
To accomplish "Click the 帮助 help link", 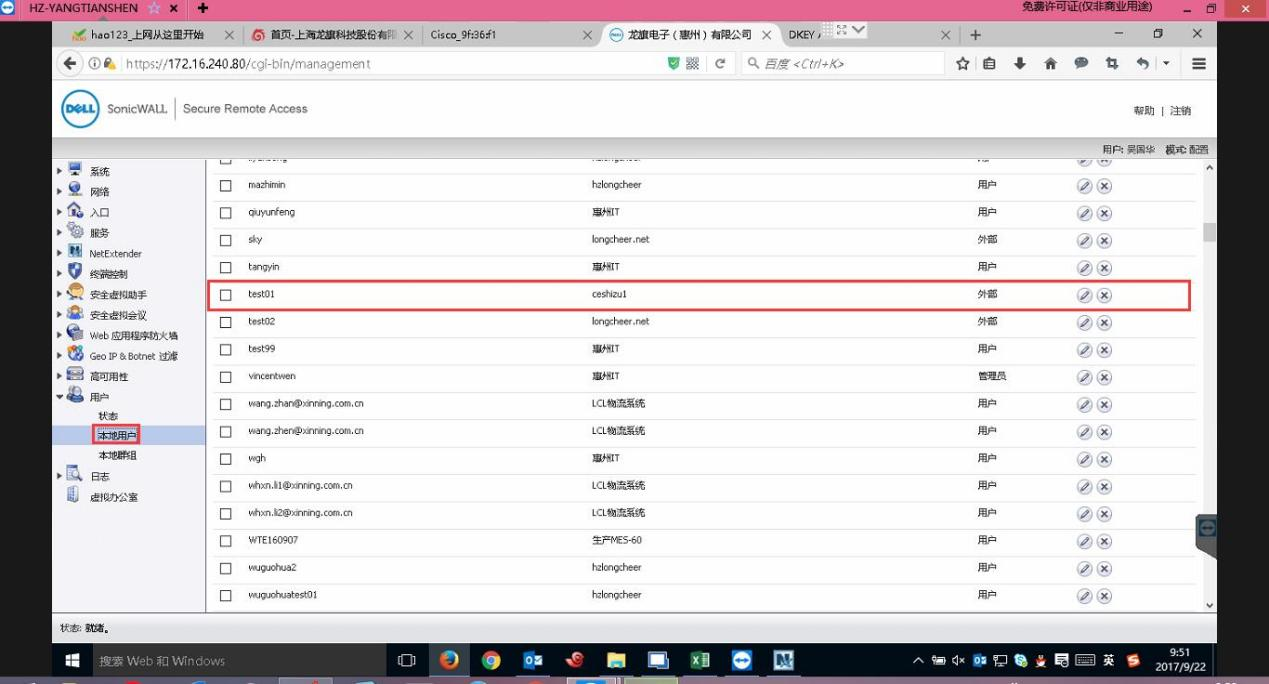I will (1143, 111).
